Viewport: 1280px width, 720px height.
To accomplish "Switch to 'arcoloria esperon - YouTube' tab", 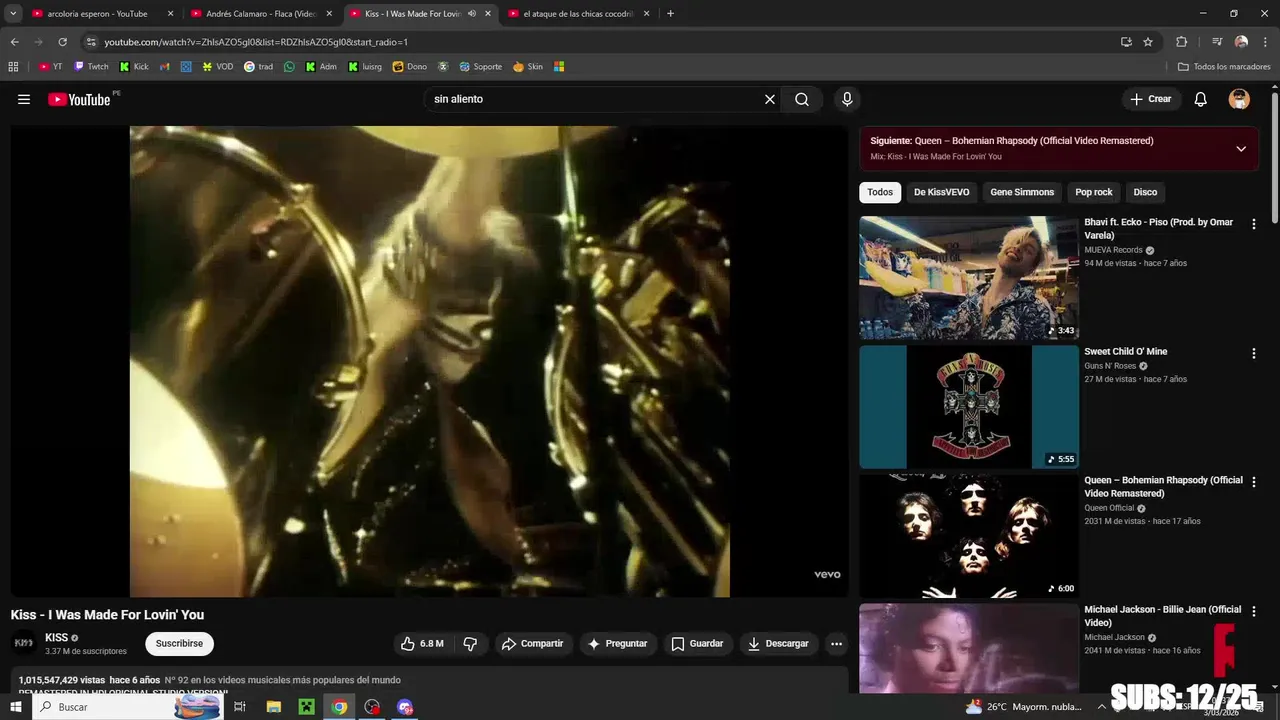I will [105, 14].
